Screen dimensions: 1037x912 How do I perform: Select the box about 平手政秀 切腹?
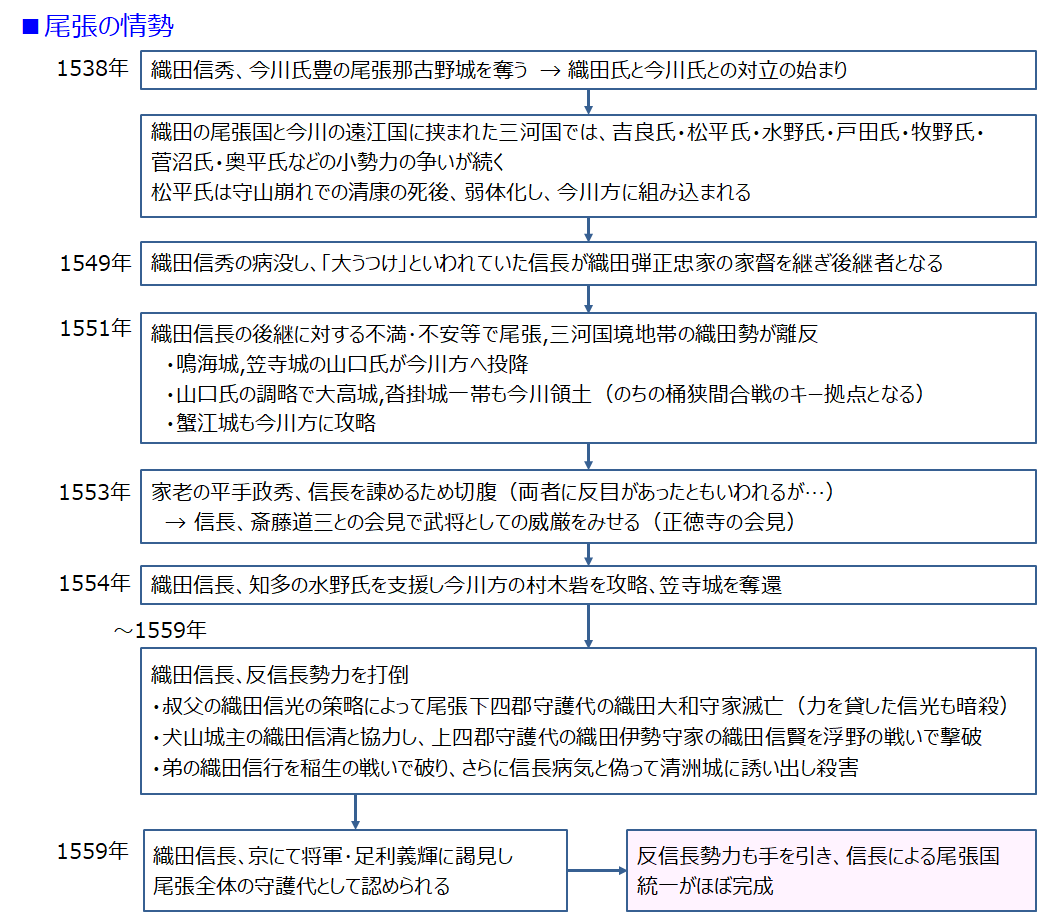pos(587,507)
